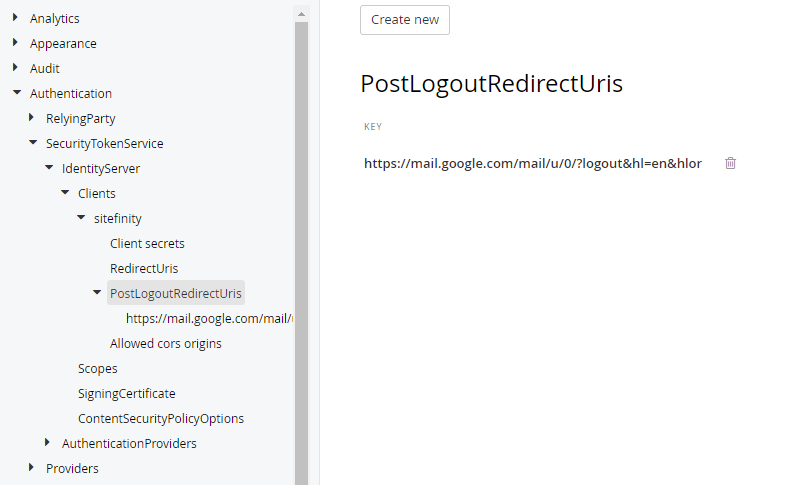Delete the mail.google.com logout URI entry
The width and height of the screenshot is (808, 485).
(730, 163)
